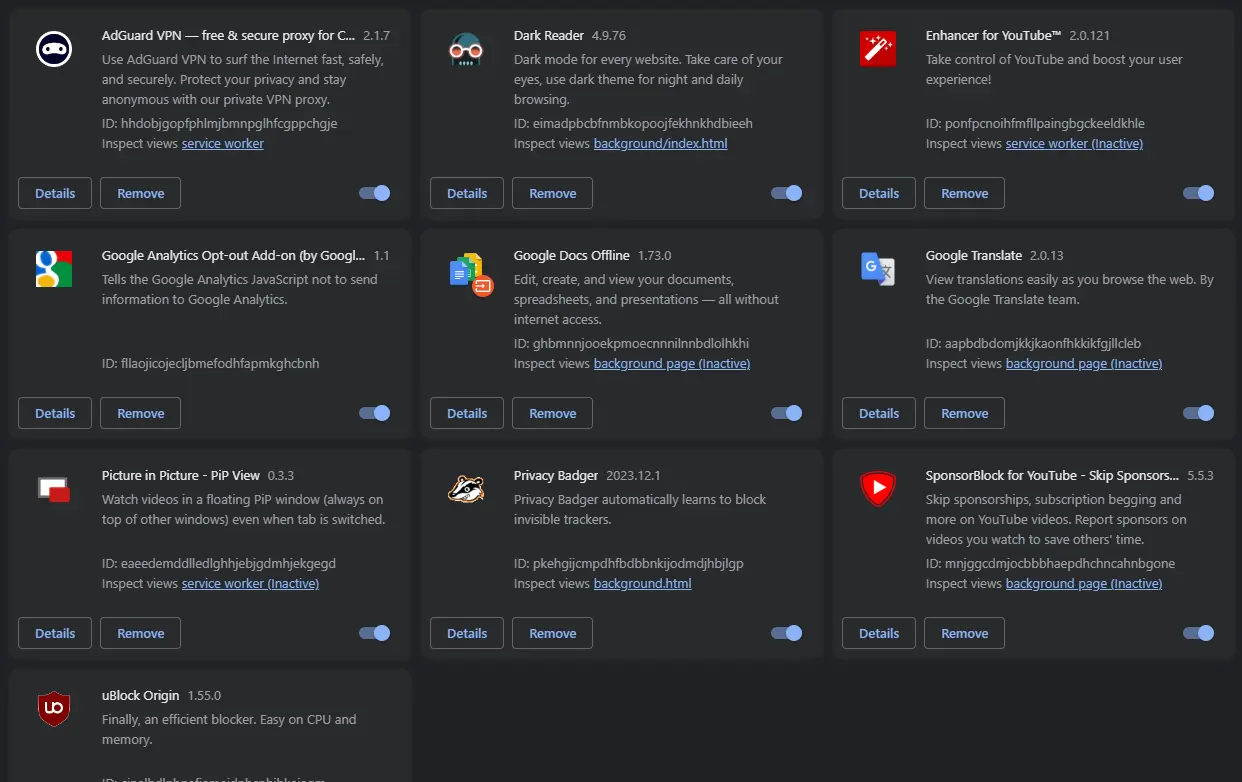
Task: Remove Google Analytics Opt-out Add-on
Action: coord(140,413)
